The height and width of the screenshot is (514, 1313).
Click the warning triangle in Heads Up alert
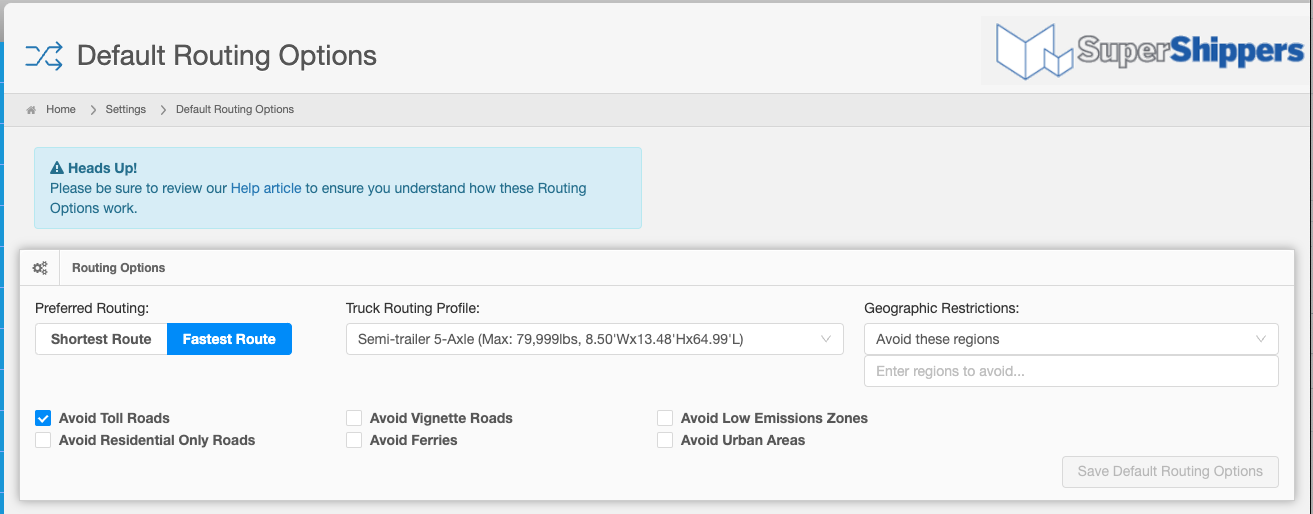click(57, 168)
